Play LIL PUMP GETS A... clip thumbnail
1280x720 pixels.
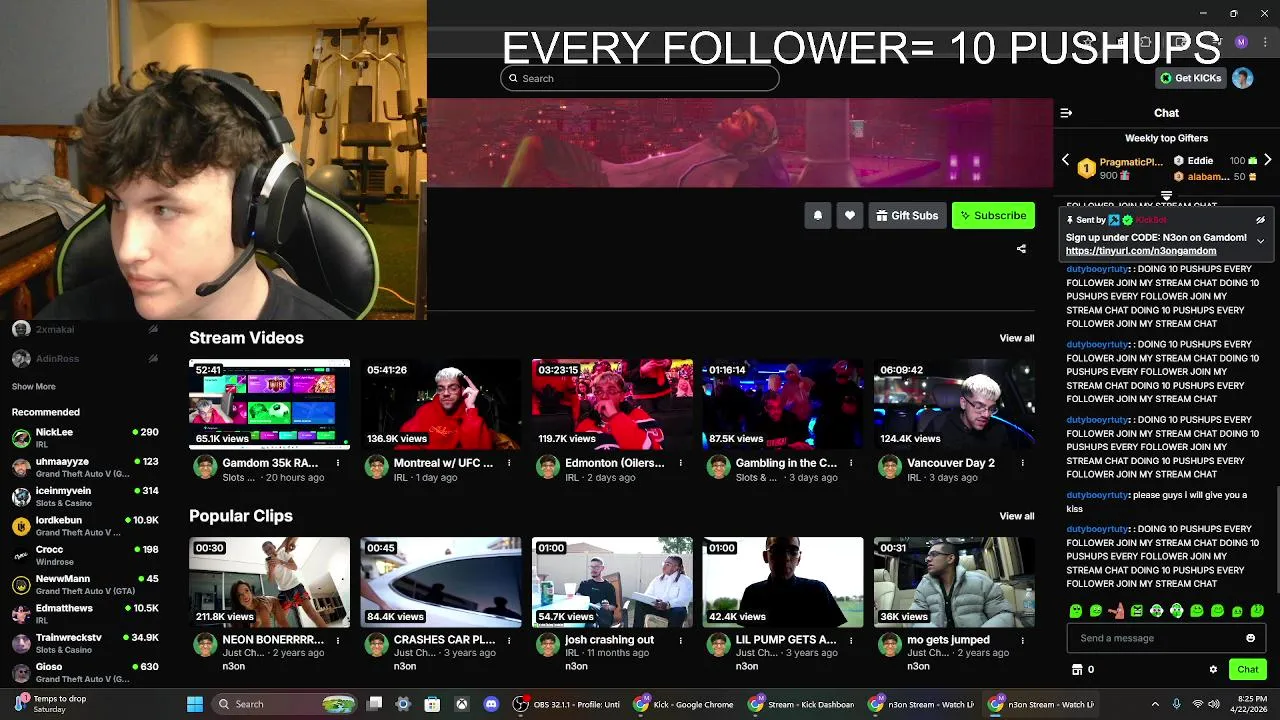783,582
